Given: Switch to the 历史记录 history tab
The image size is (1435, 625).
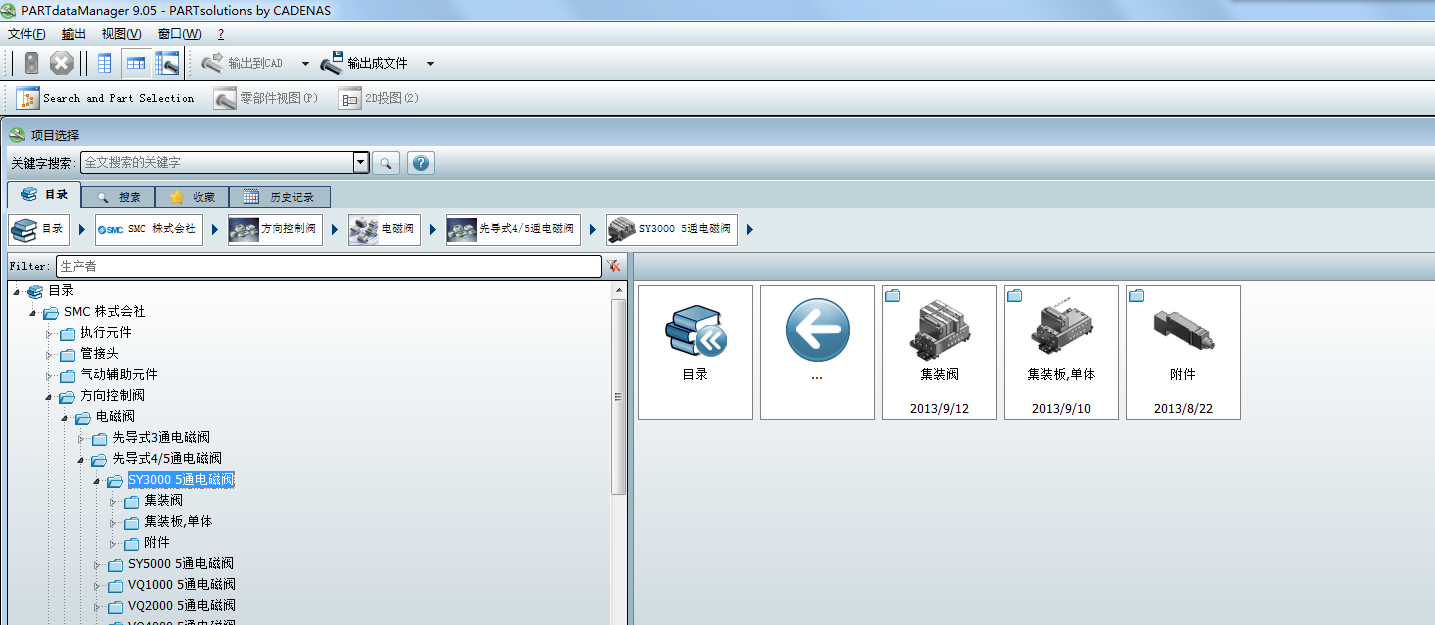Looking at the screenshot, I should 280,197.
